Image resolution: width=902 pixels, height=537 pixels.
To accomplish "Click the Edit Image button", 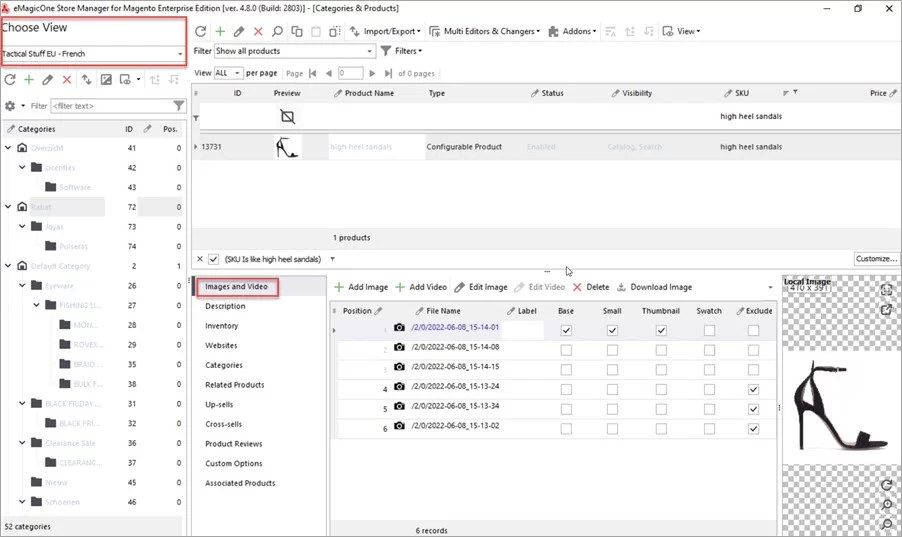I will pyautogui.click(x=481, y=287).
